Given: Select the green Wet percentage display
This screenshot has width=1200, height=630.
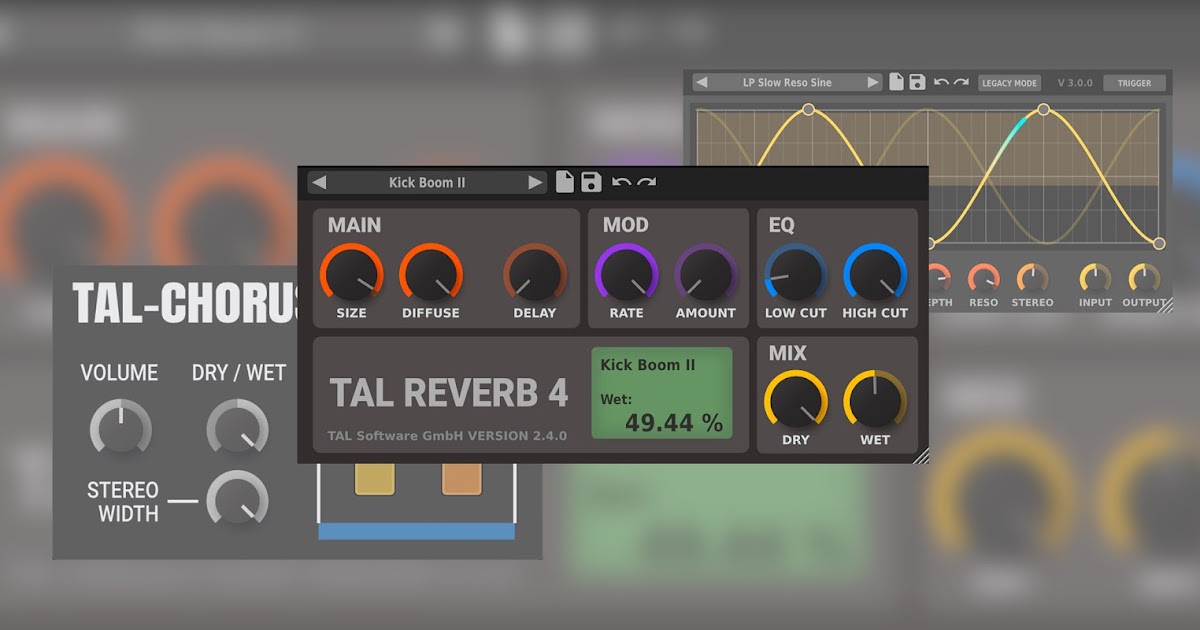Looking at the screenshot, I should coord(664,393).
